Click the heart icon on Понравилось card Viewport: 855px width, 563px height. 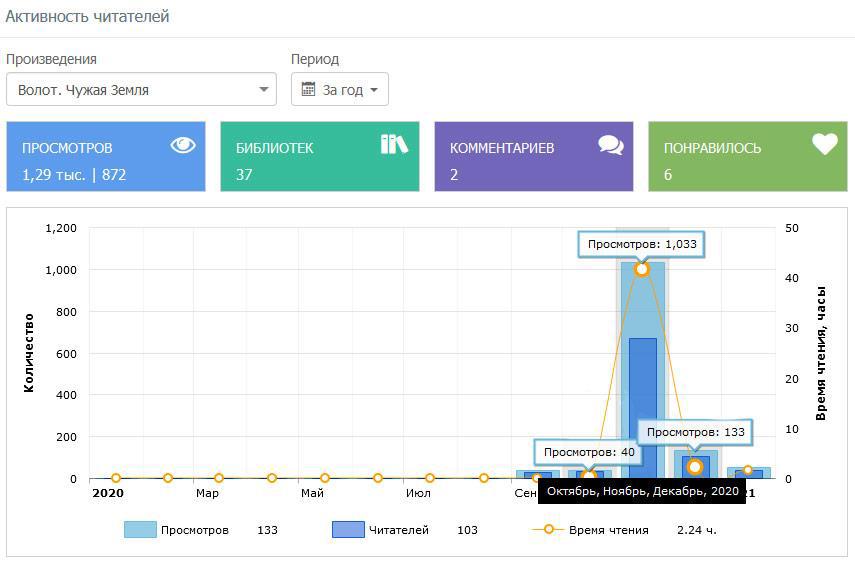click(x=824, y=145)
